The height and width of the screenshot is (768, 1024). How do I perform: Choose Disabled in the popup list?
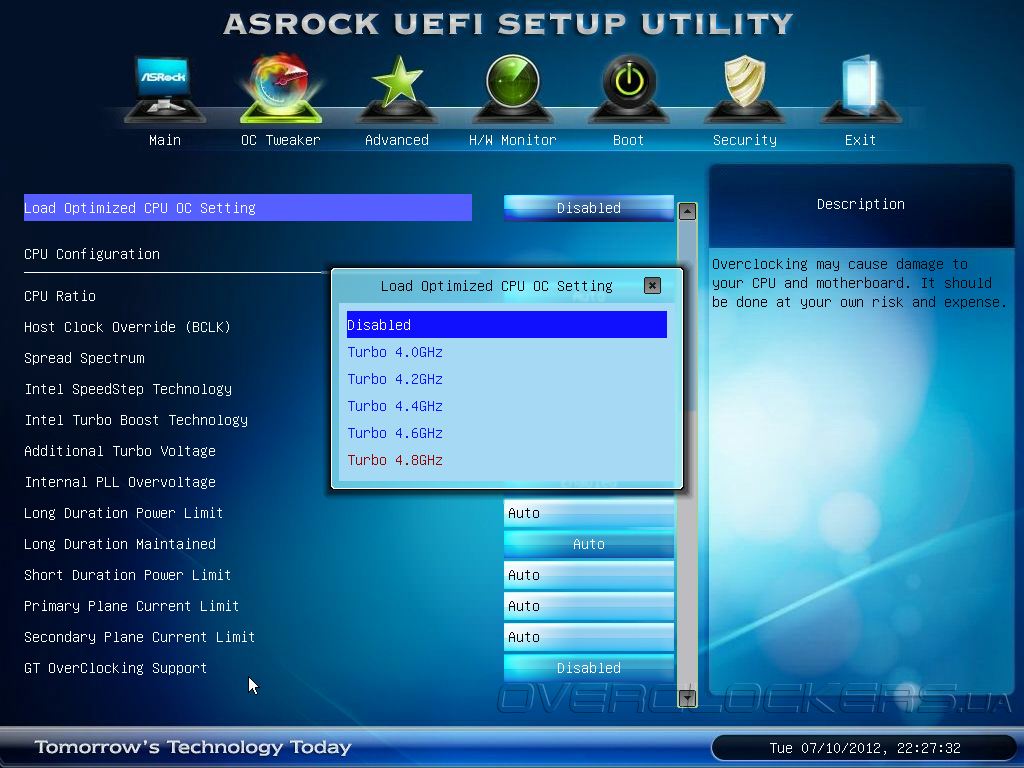coord(507,325)
